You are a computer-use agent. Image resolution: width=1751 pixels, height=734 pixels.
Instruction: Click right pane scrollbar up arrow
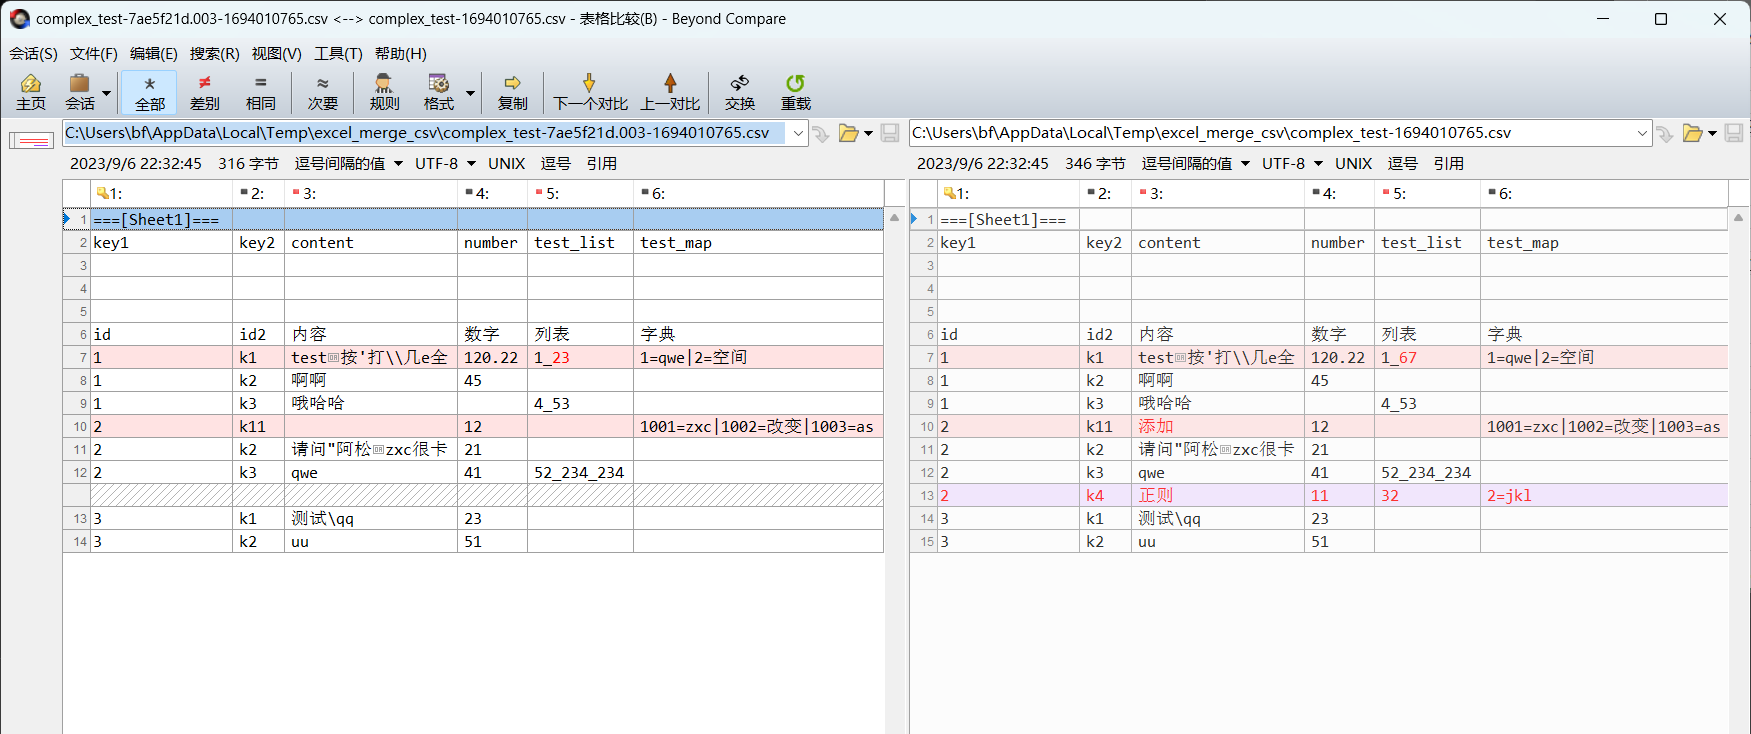(x=1739, y=217)
